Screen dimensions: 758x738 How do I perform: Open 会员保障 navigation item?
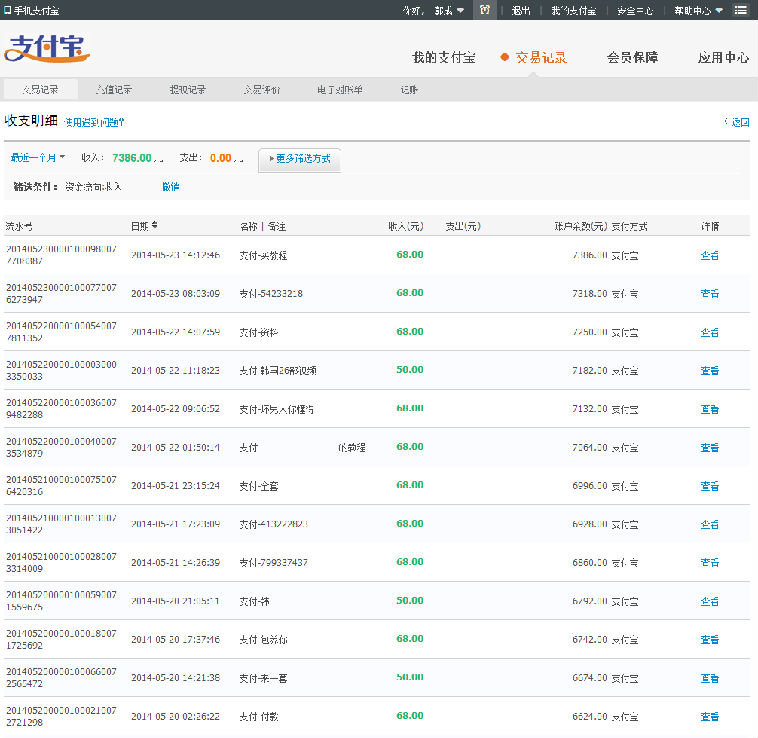[632, 58]
